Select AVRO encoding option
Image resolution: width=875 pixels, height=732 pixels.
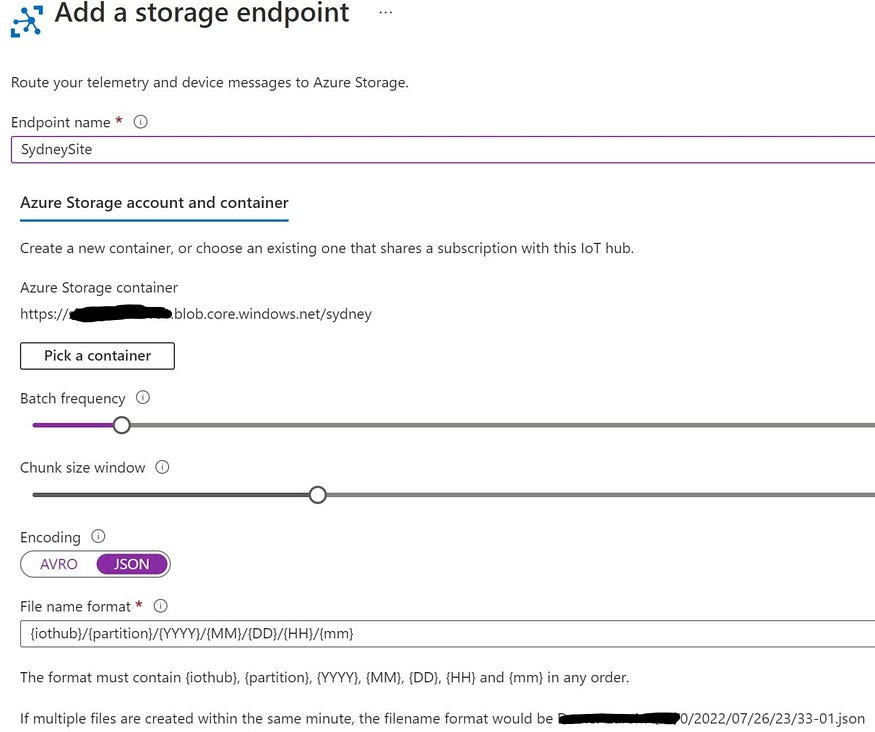click(x=59, y=564)
